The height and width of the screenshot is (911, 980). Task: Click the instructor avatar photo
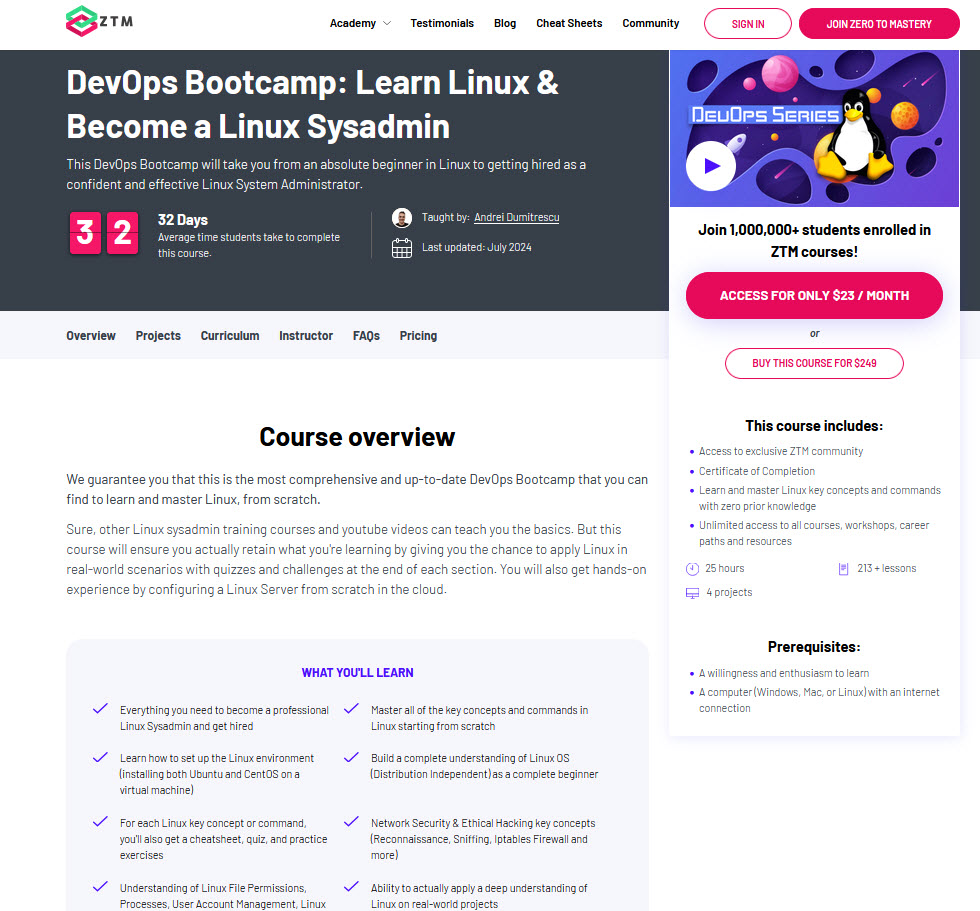pos(402,217)
